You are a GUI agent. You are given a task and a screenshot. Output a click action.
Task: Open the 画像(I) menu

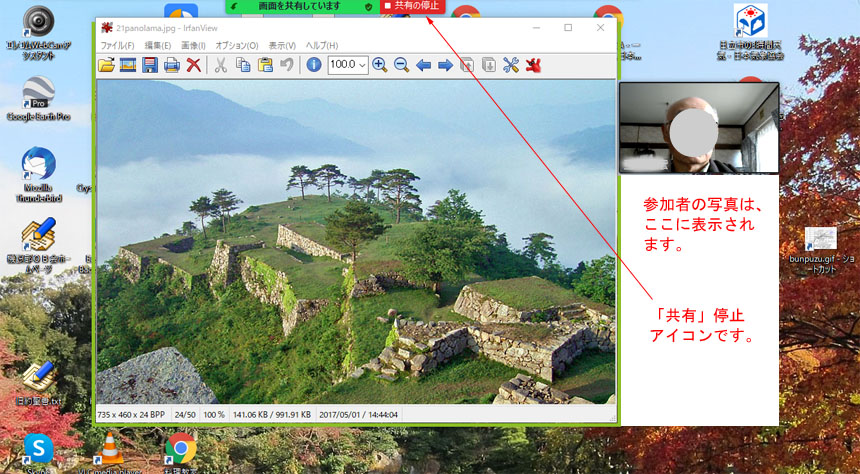tap(193, 46)
